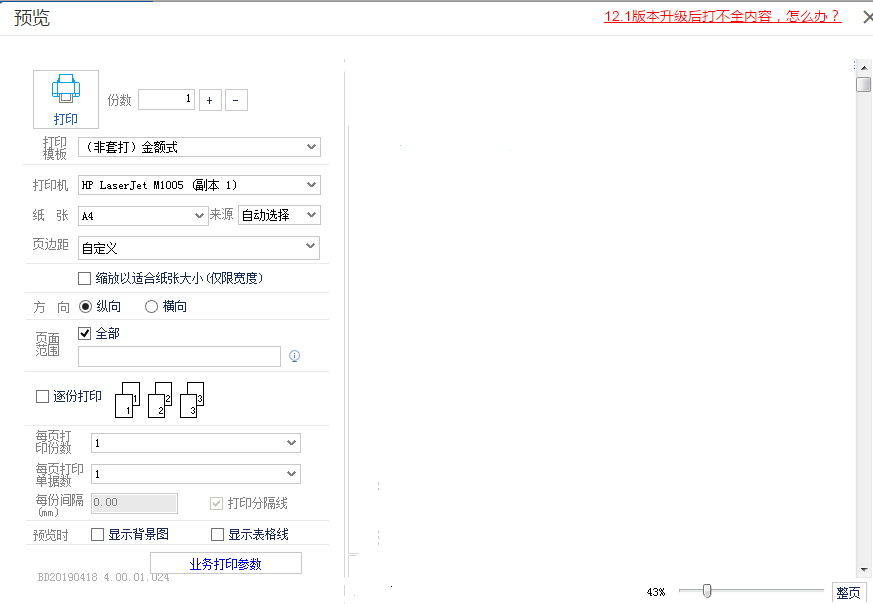Click the printer icon Print button
This screenshot has width=873, height=604.
tap(66, 99)
